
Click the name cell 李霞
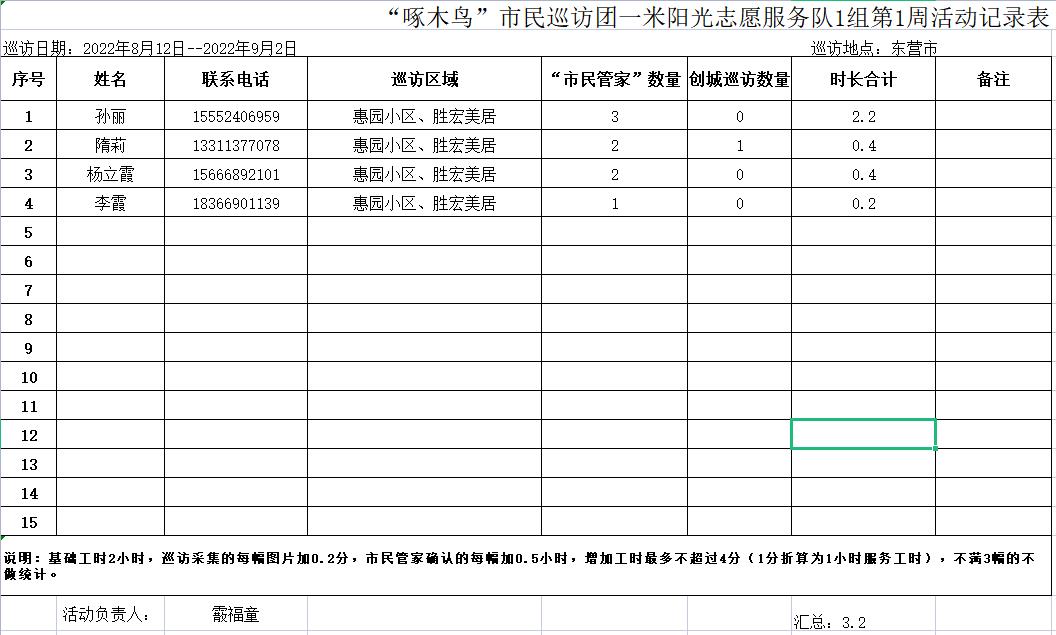coord(110,203)
